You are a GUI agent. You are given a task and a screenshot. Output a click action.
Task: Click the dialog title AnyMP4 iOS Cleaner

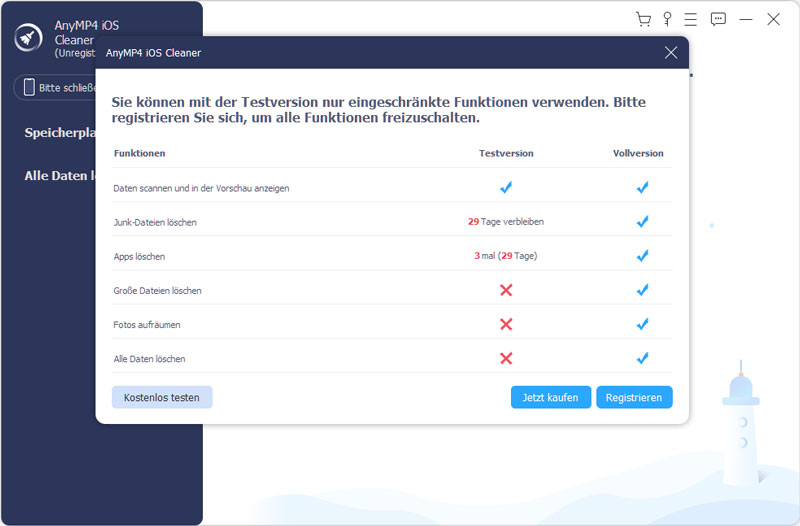(153, 53)
